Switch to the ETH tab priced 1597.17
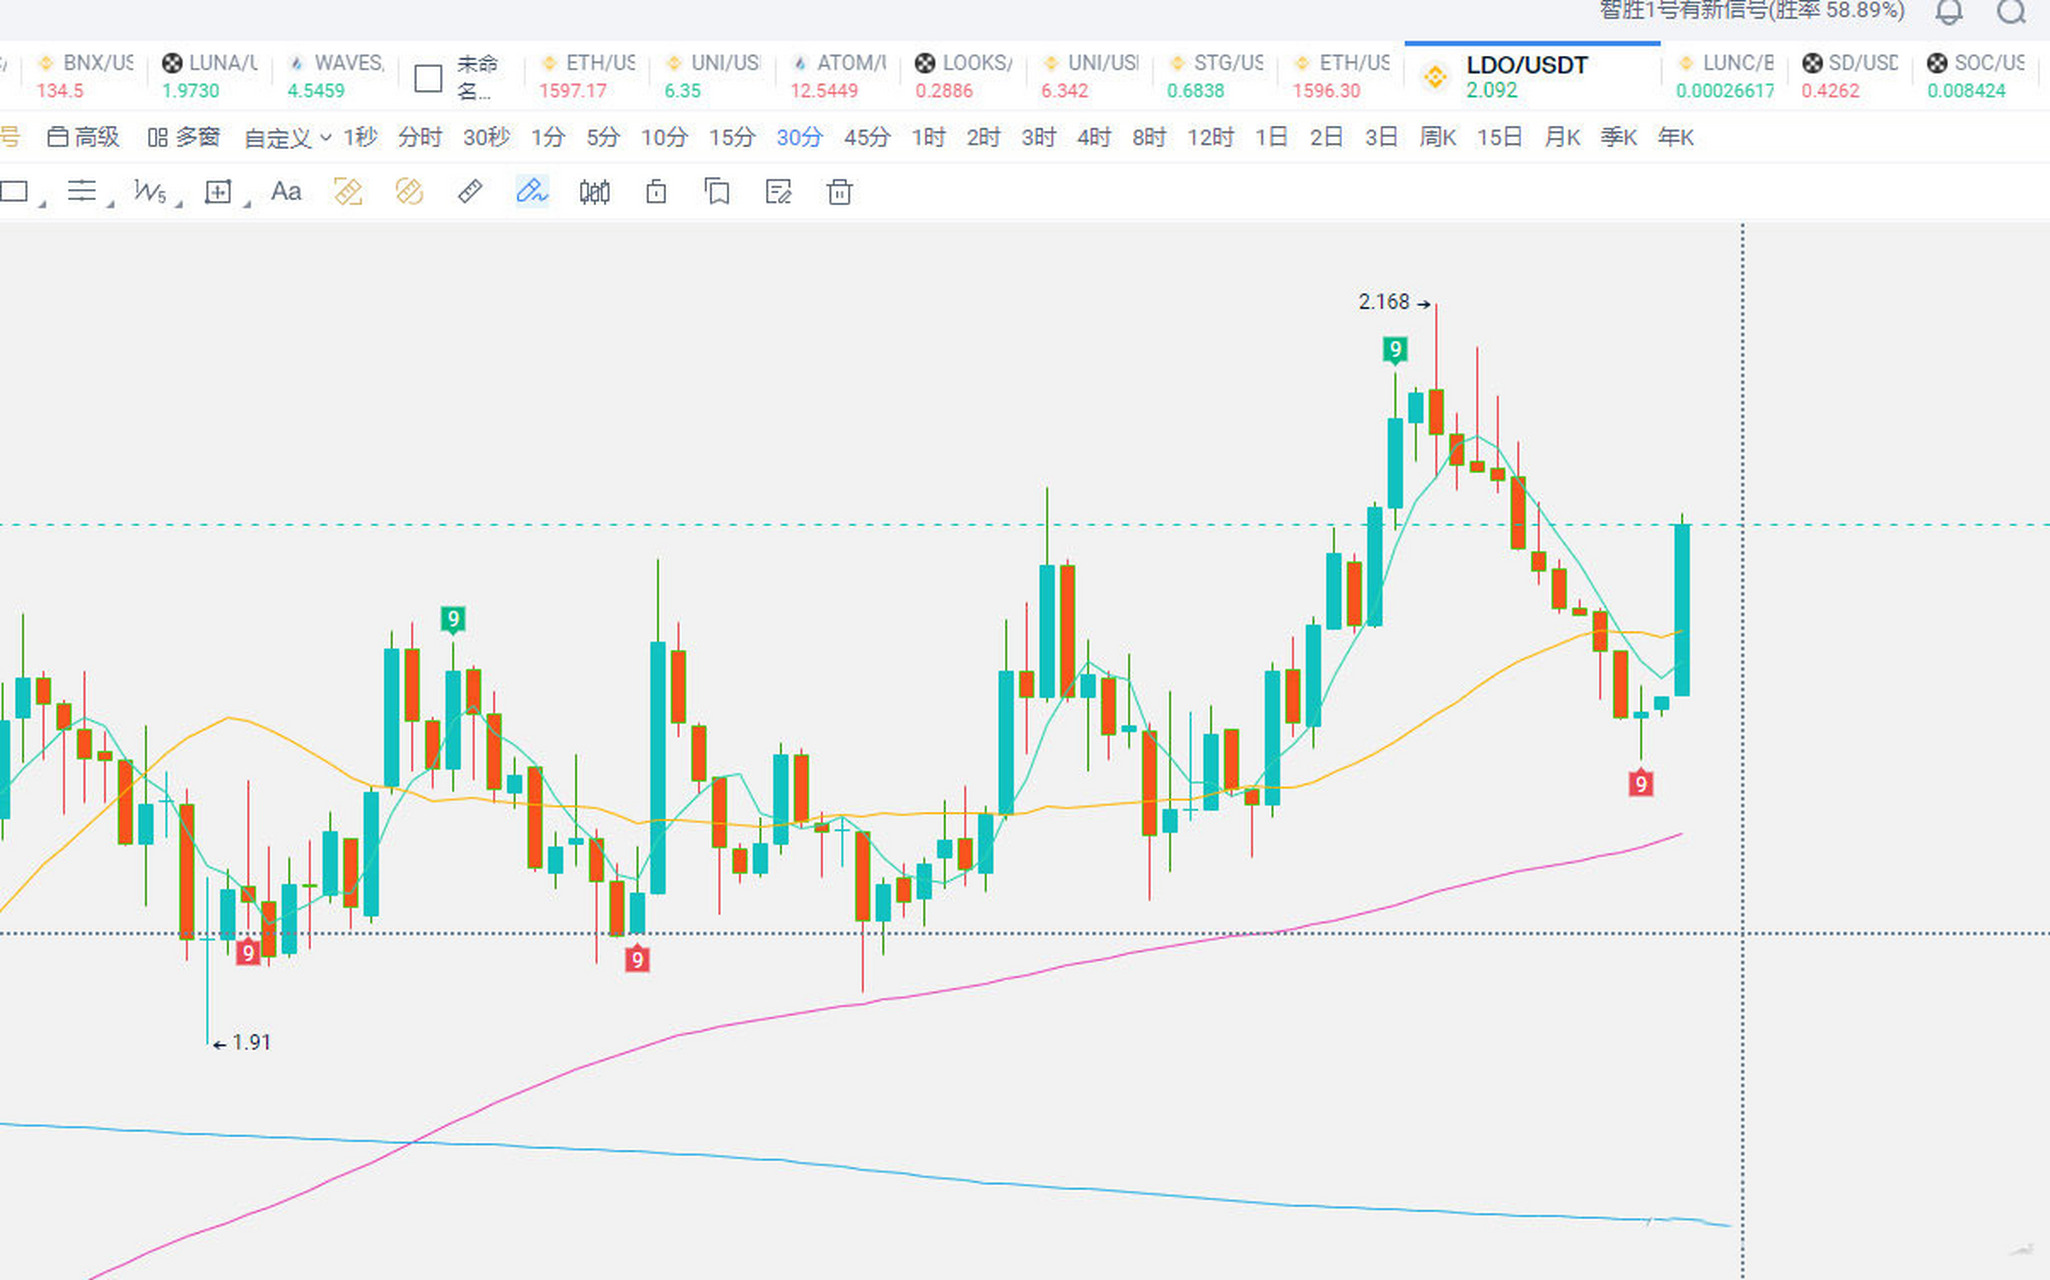The image size is (2050, 1280). point(586,76)
